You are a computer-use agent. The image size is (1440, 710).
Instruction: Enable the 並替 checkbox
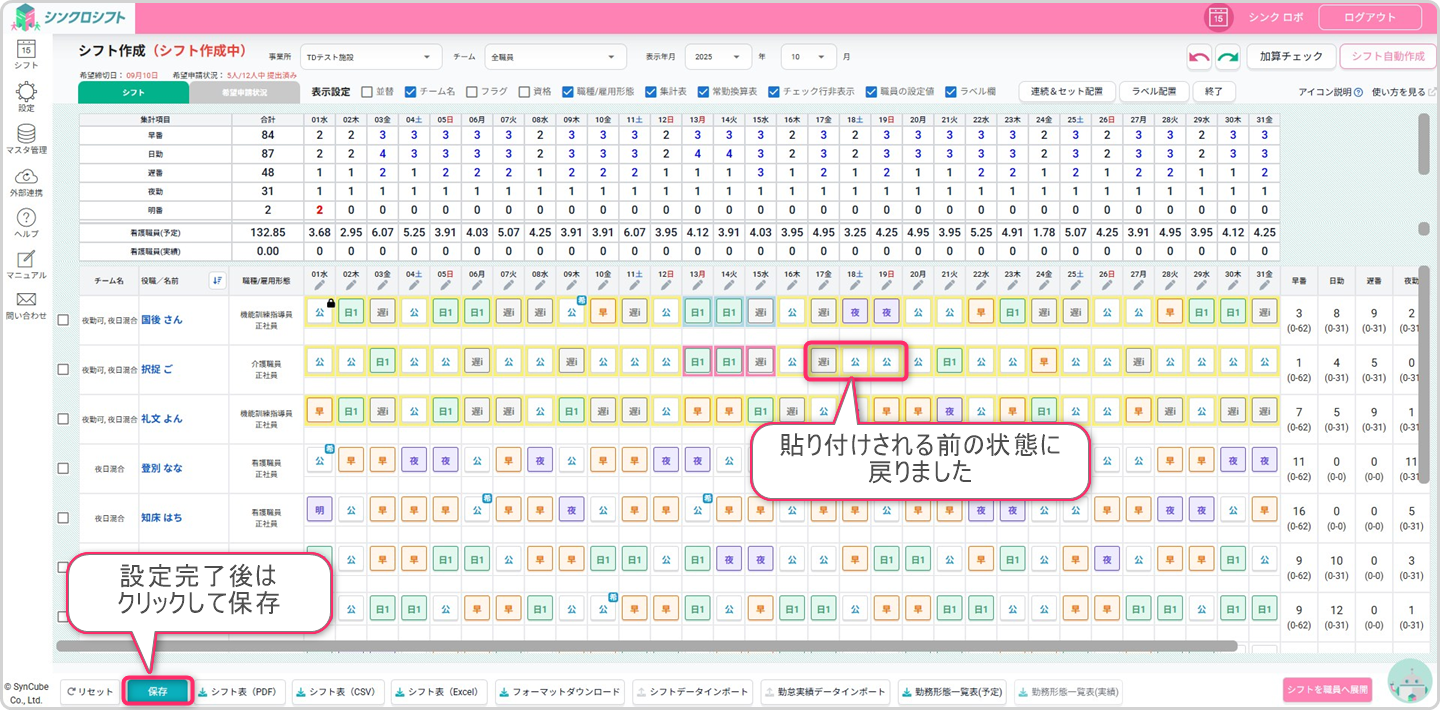(366, 91)
